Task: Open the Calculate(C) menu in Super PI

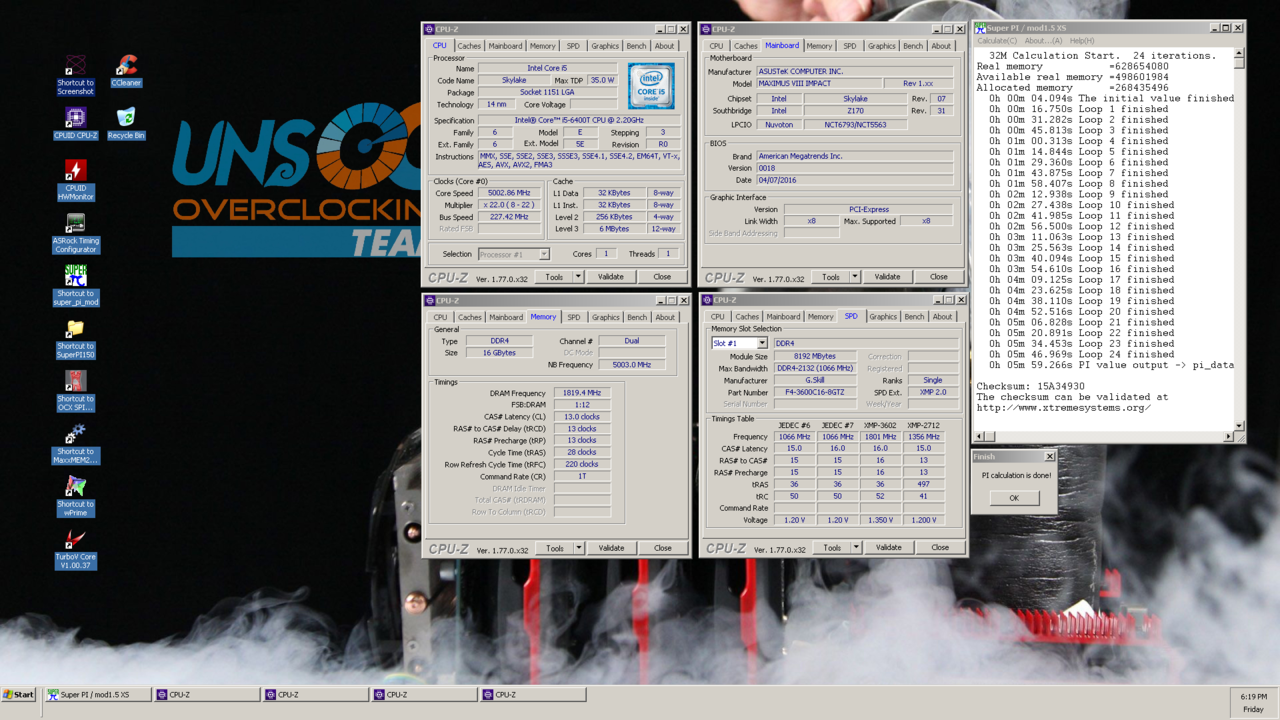Action: click(x=997, y=41)
